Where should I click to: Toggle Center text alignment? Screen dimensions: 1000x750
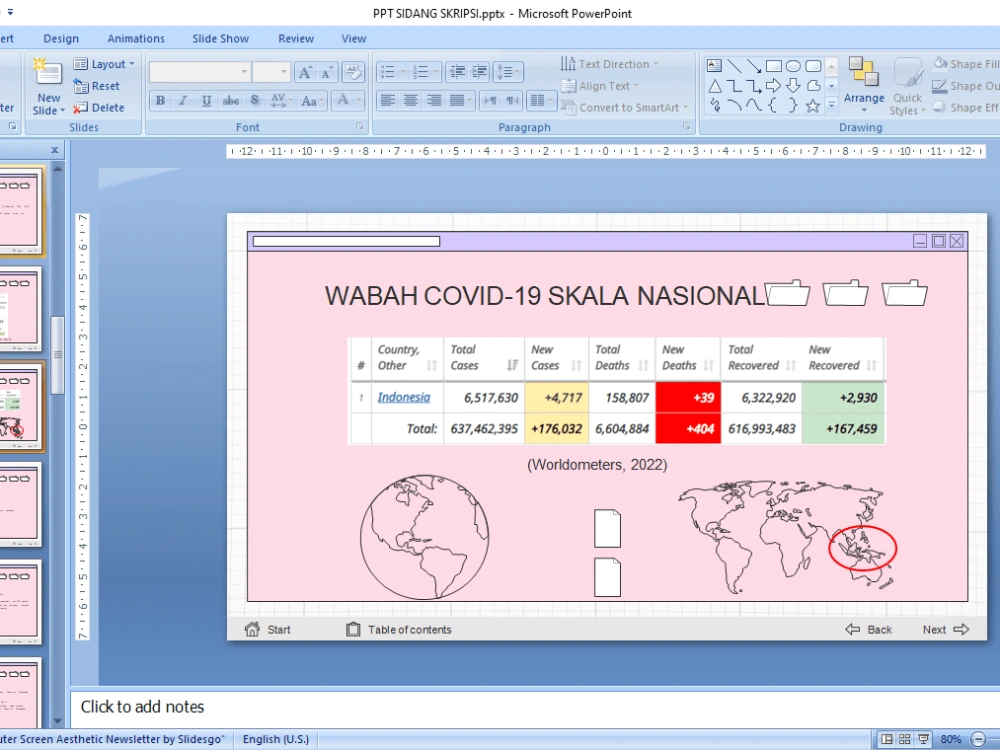pyautogui.click(x=411, y=100)
